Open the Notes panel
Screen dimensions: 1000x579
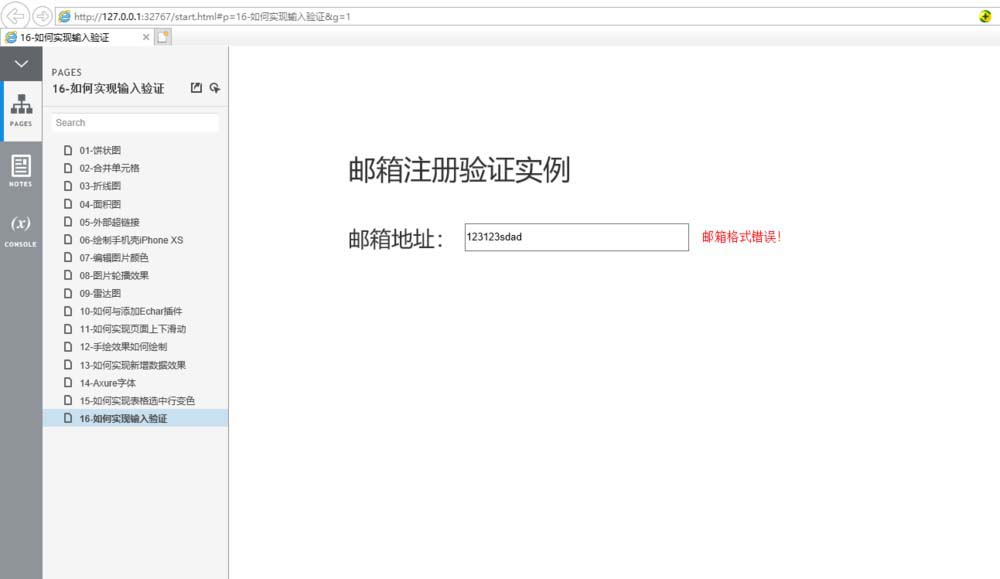click(x=21, y=168)
